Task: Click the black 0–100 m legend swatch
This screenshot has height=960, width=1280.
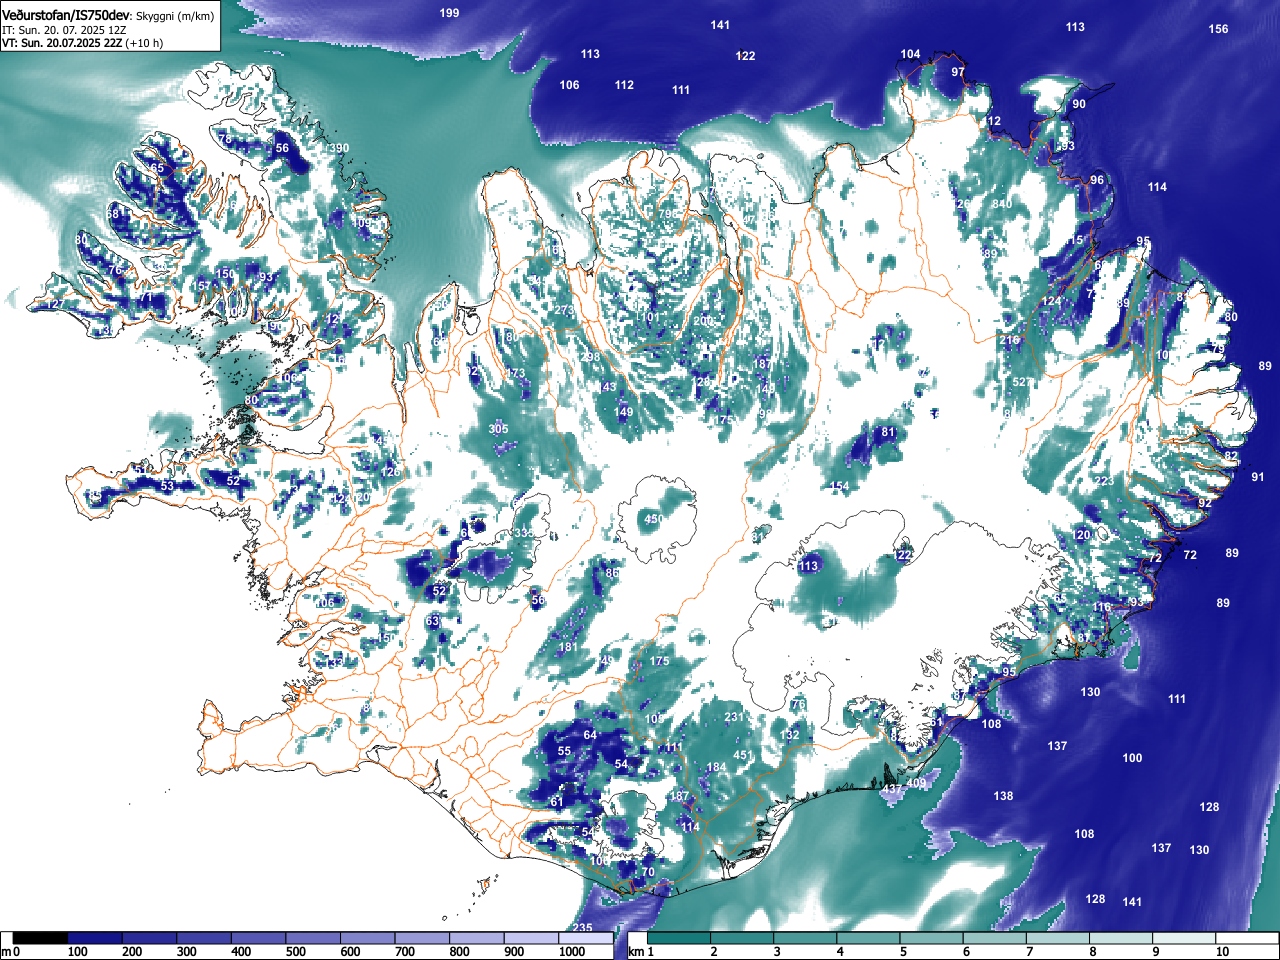Action: (x=41, y=938)
